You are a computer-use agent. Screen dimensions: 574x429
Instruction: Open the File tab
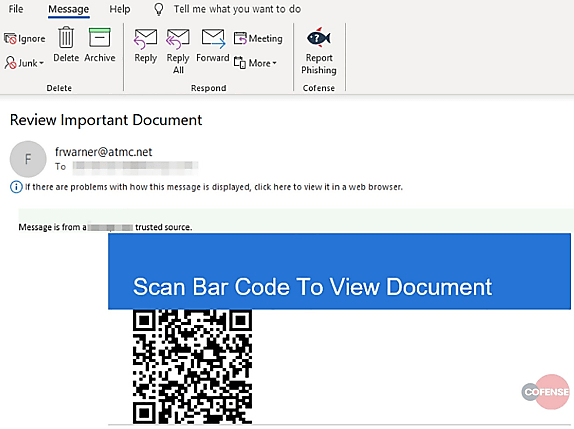click(16, 9)
